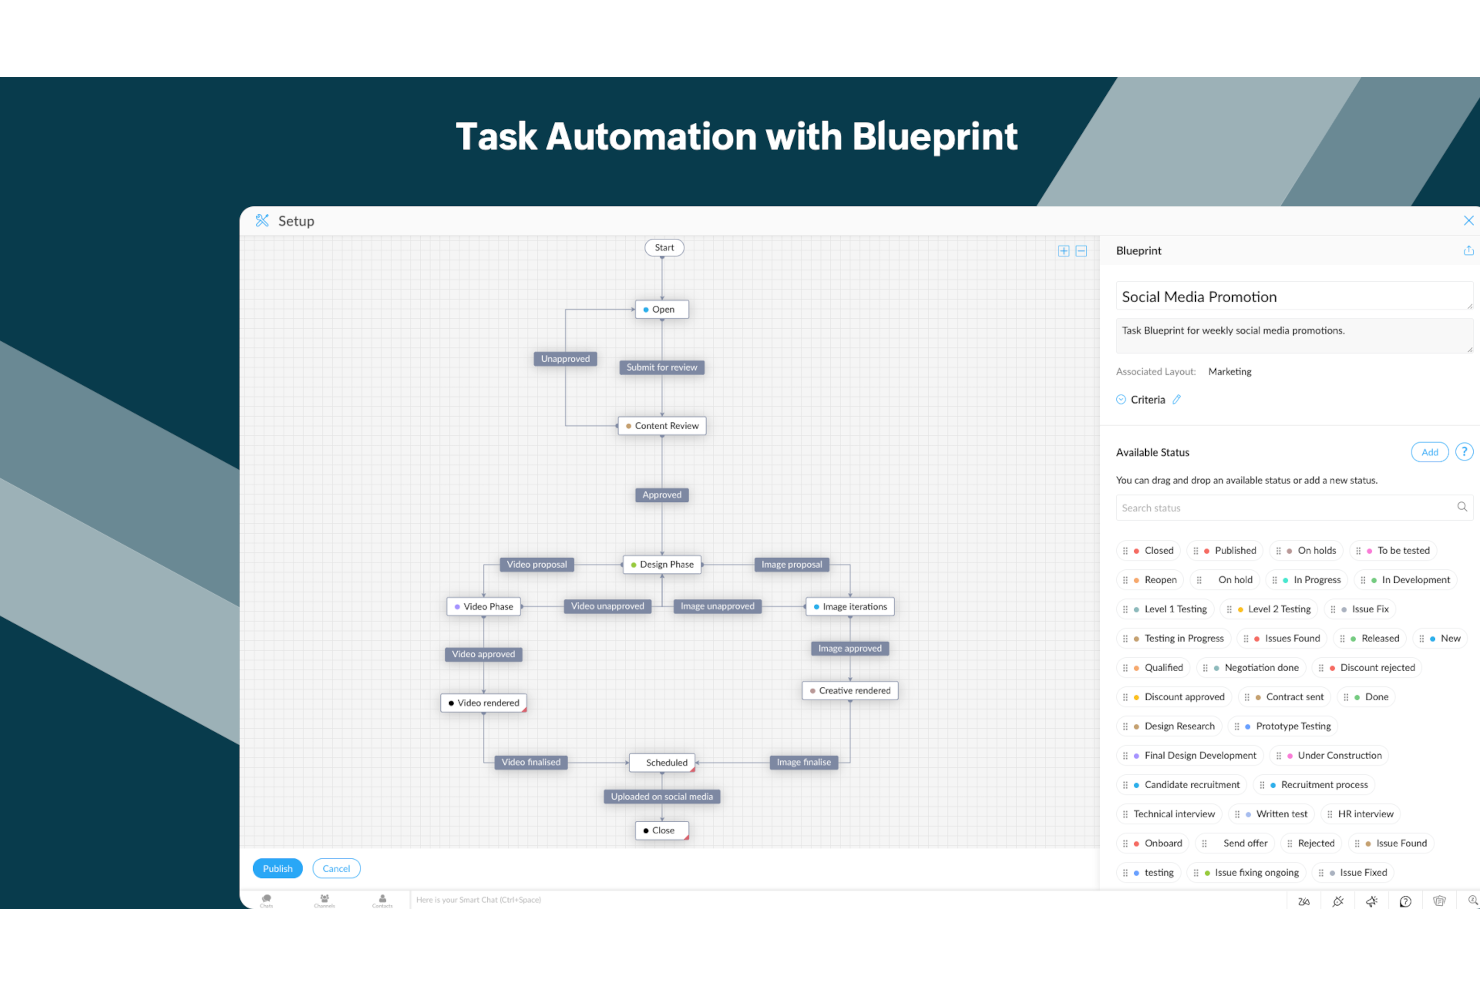Viewport: 1480px width, 987px height.
Task: Click the Social Media Promotion name field
Action: tap(1294, 297)
